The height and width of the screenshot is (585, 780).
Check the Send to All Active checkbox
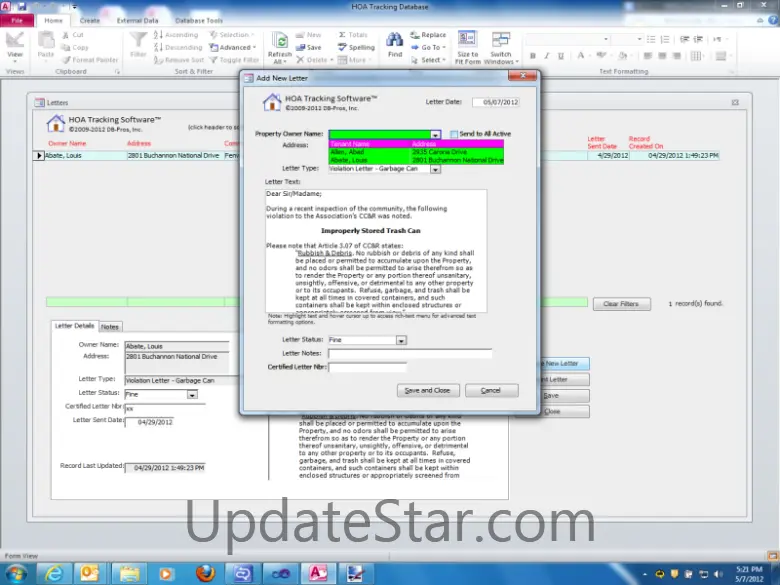point(454,134)
